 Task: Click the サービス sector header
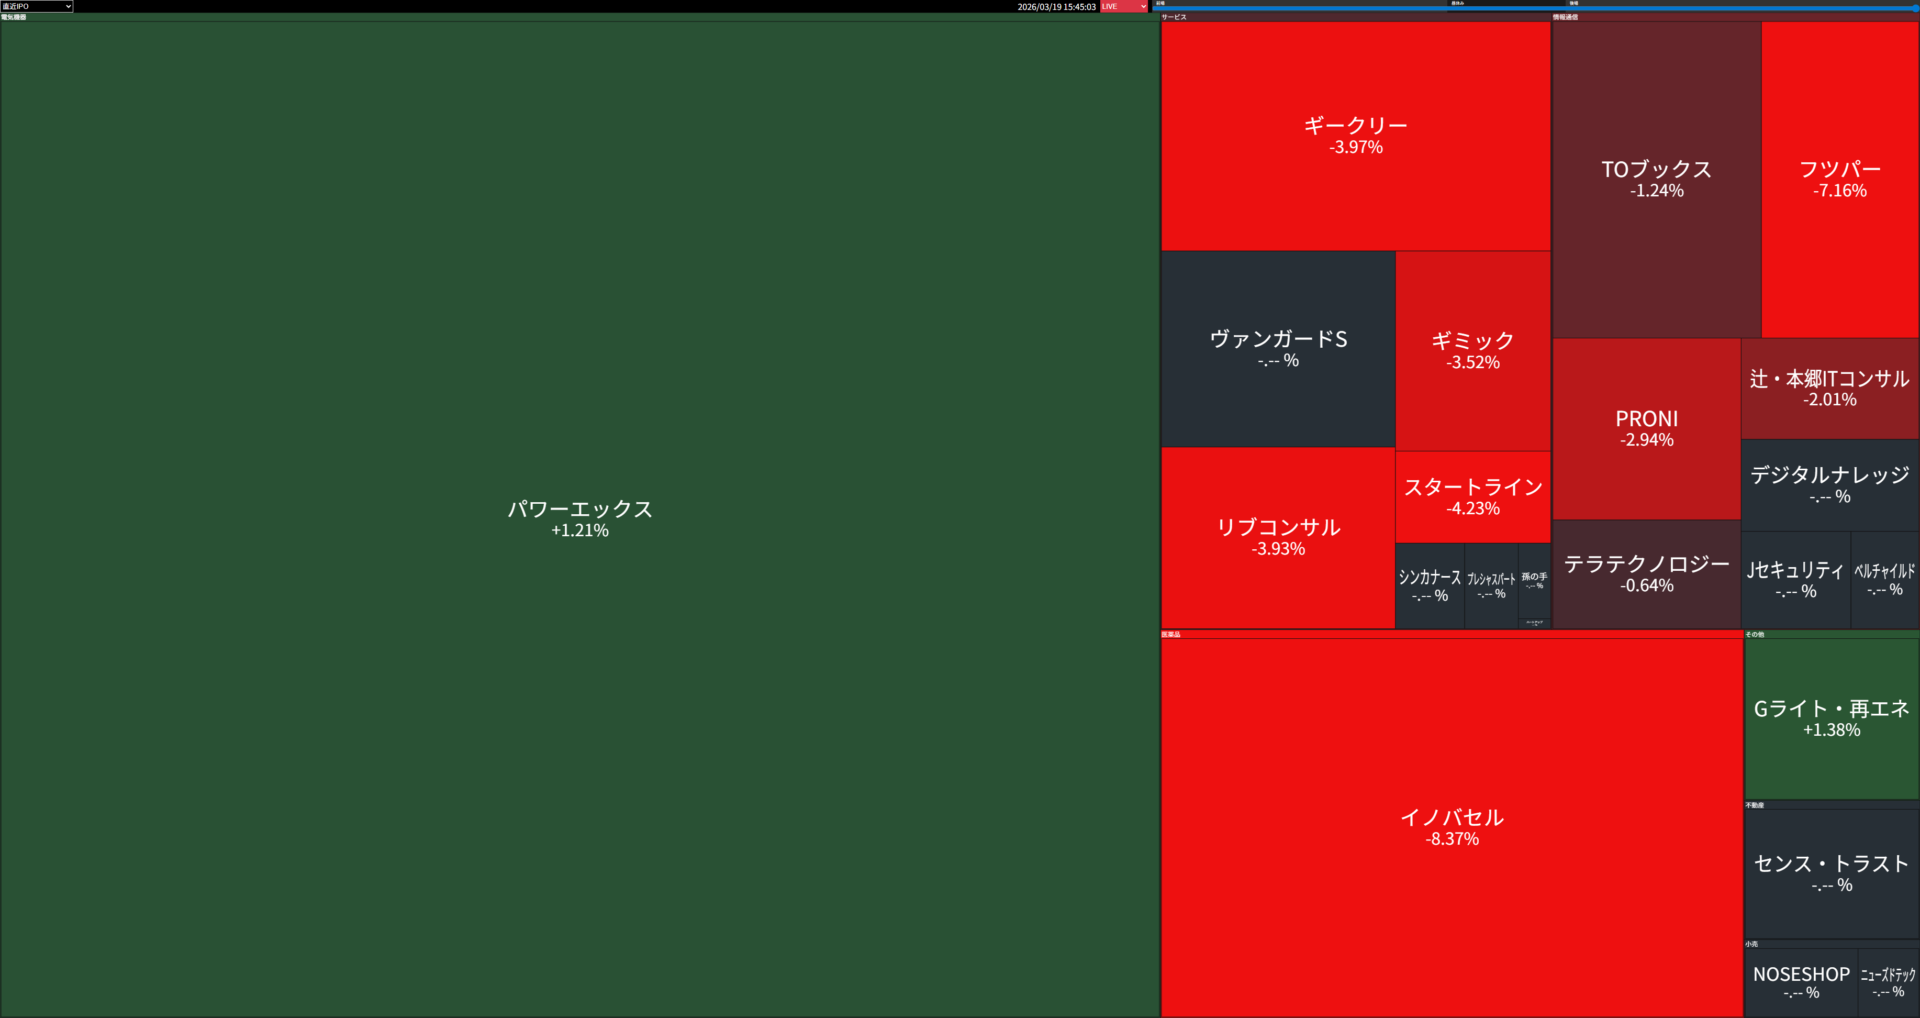point(1174,17)
